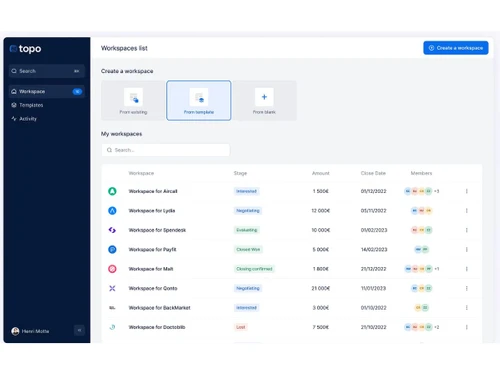The width and height of the screenshot is (500, 375).
Task: Choose the From existing card
Action: click(x=133, y=100)
